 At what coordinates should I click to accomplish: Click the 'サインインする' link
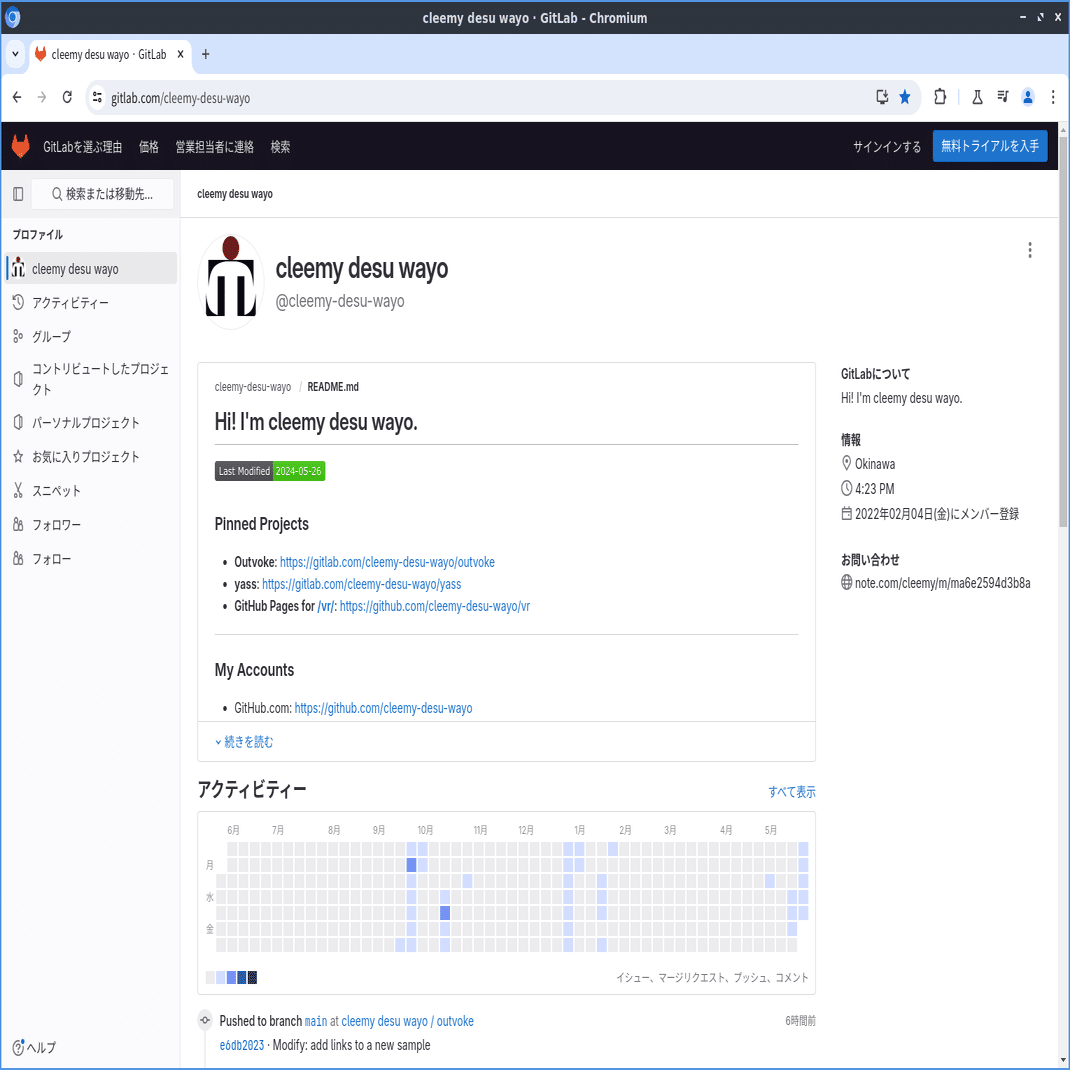(x=886, y=147)
